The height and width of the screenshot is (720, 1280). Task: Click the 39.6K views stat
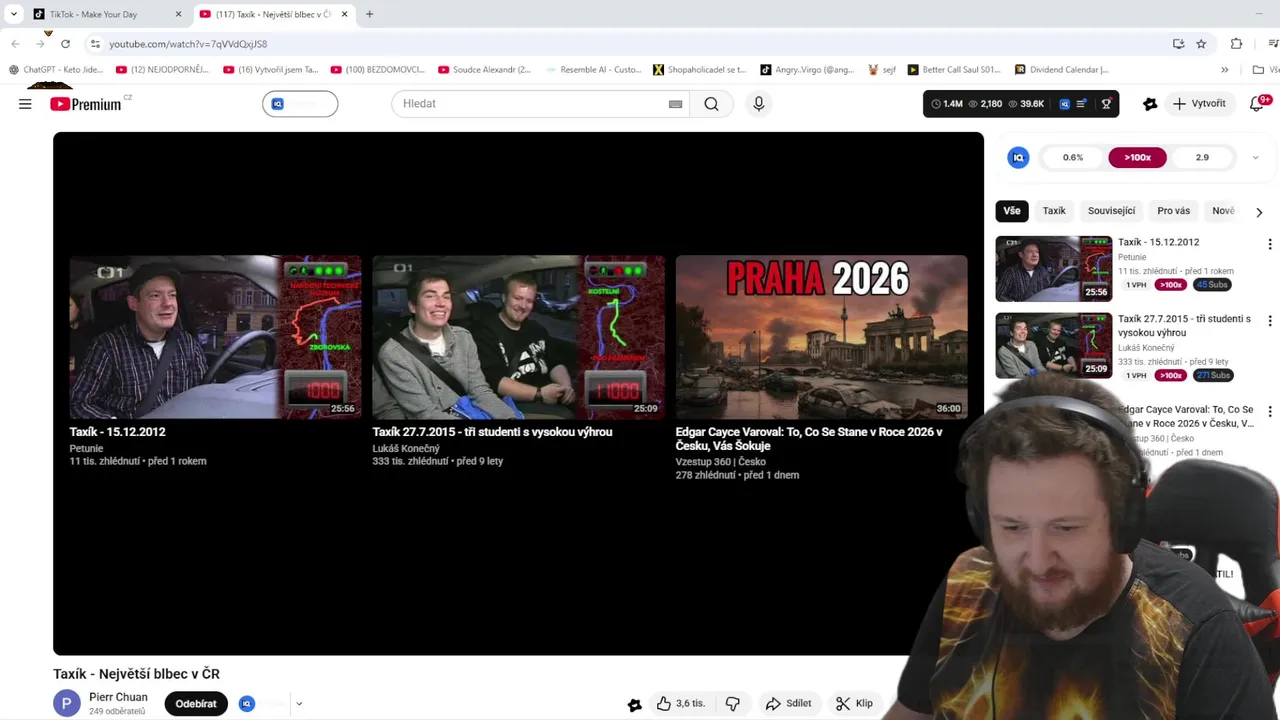(1026, 104)
